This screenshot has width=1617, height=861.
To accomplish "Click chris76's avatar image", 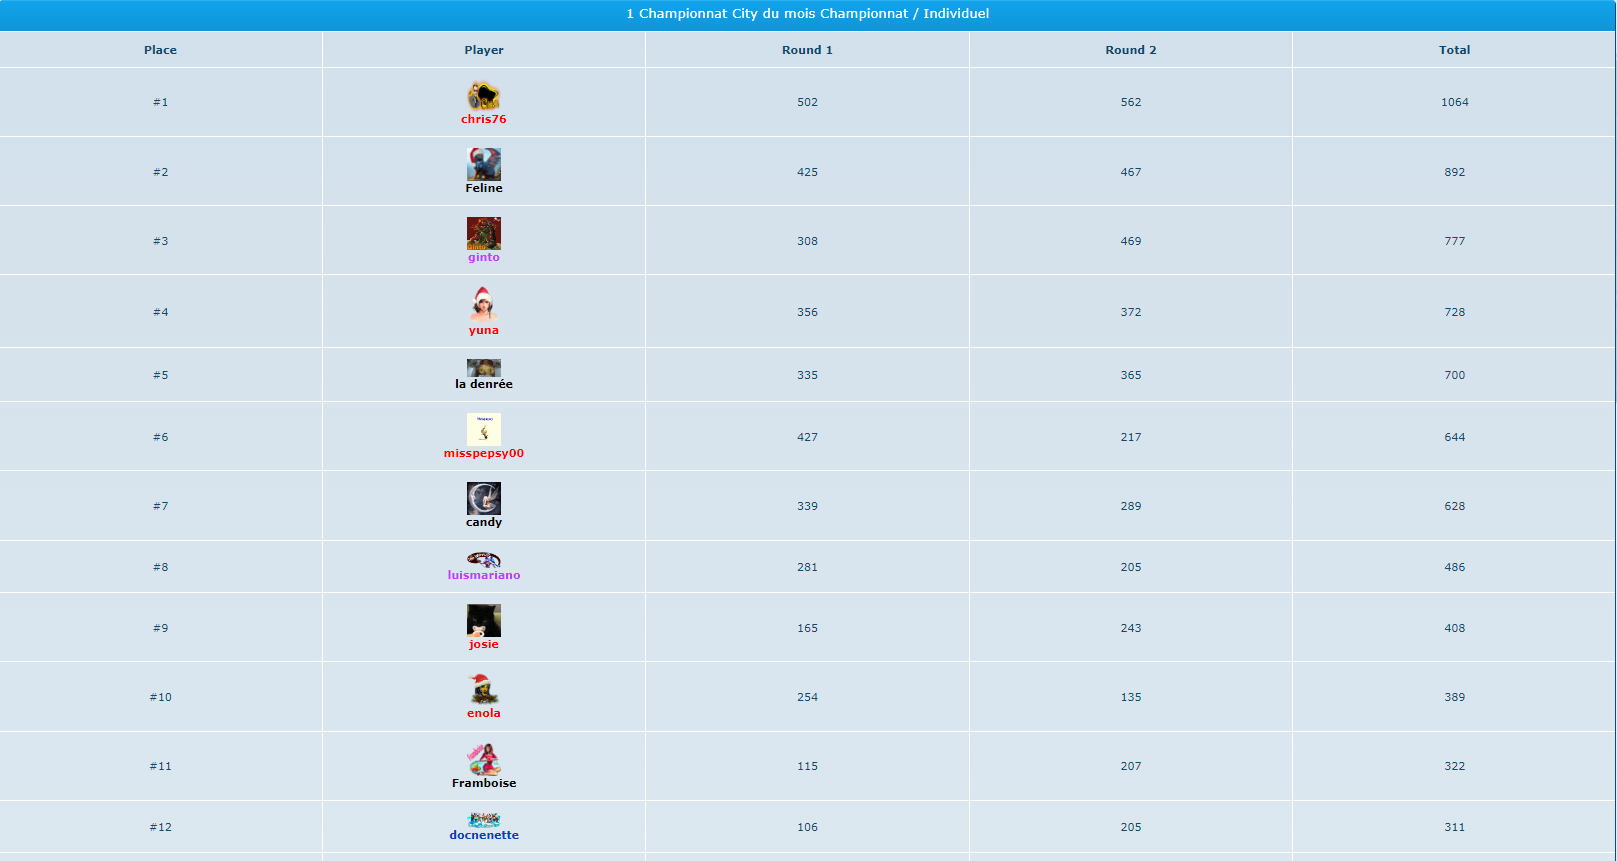I will pos(483,96).
